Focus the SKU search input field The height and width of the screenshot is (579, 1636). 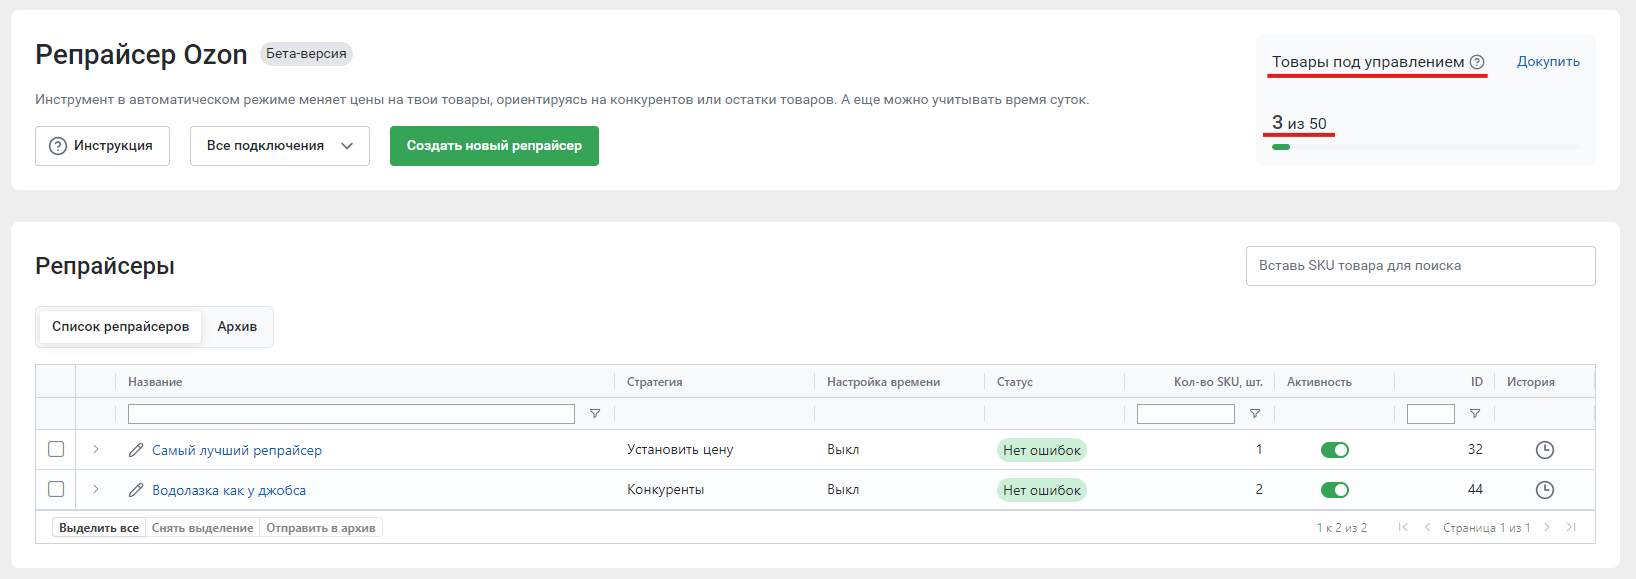click(x=1420, y=266)
